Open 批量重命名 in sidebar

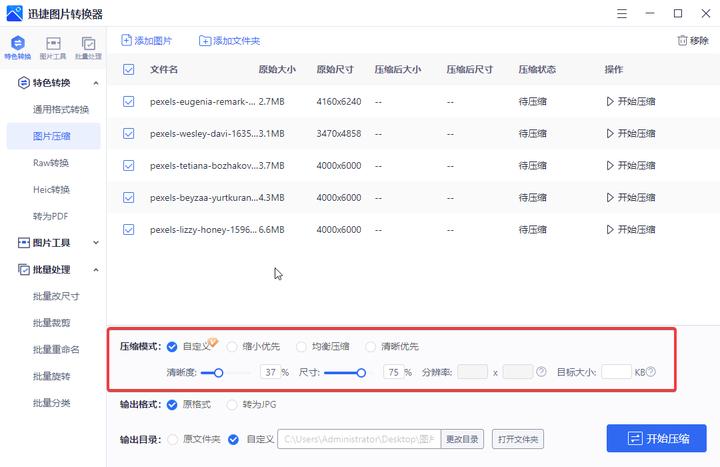(56, 349)
